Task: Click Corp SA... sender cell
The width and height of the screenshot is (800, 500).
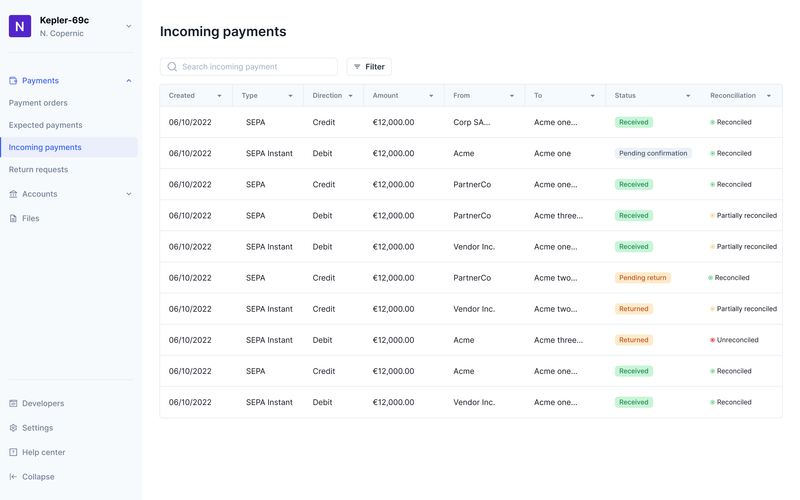Action: pos(471,122)
